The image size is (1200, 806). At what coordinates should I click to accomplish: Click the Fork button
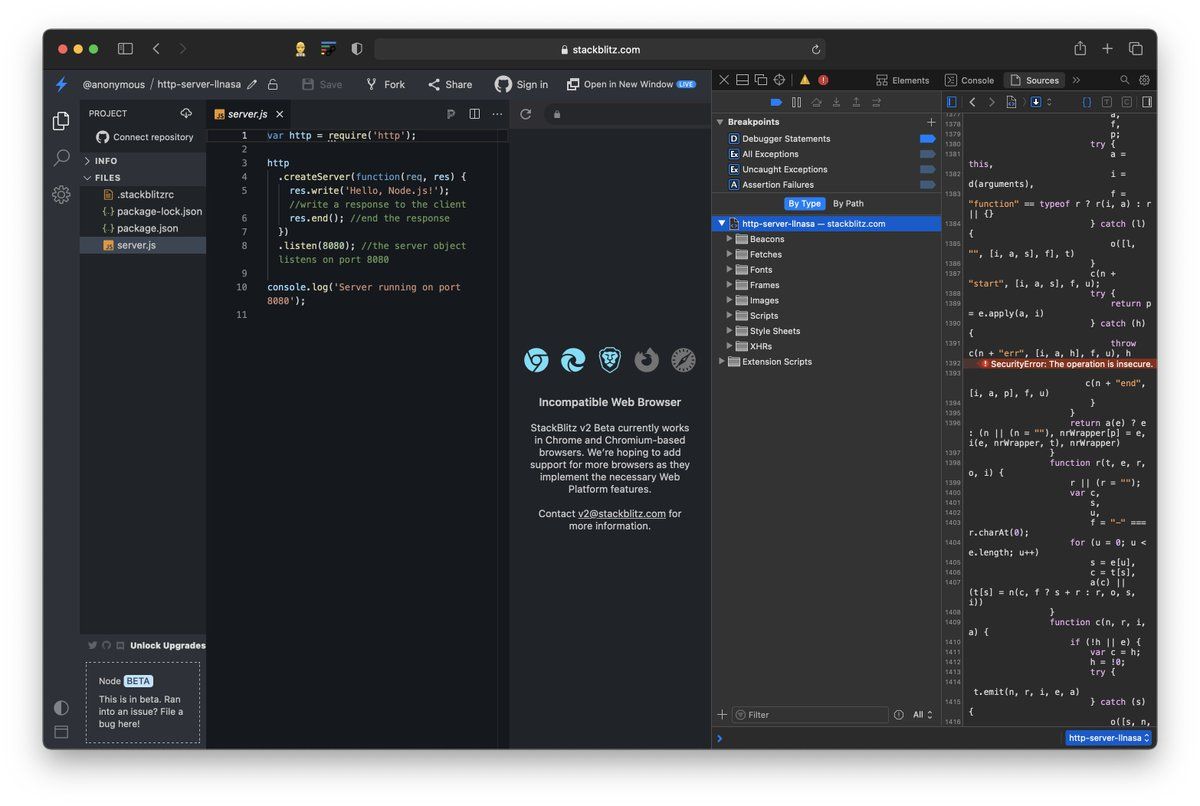385,85
